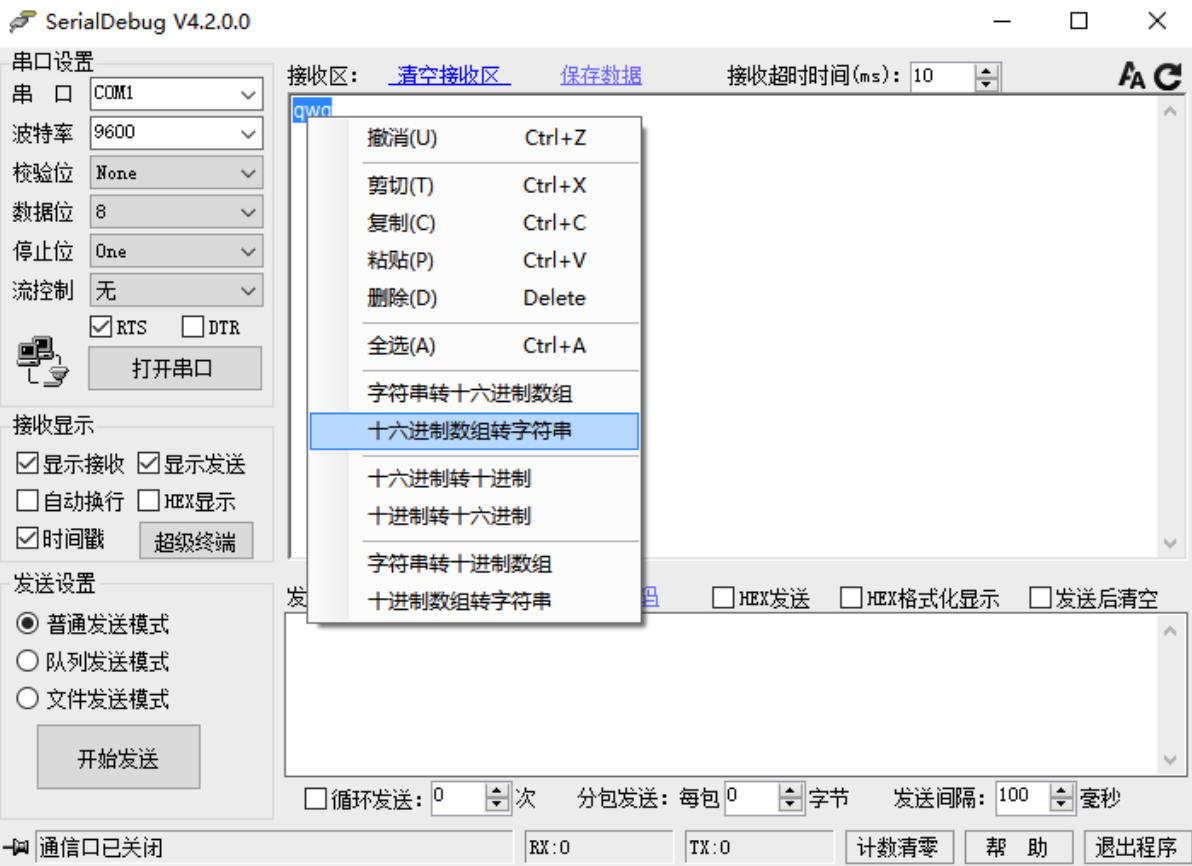This screenshot has height=866, width=1192.
Task: Choose 字符串转十进制数组 menu item
Action: click(x=474, y=563)
